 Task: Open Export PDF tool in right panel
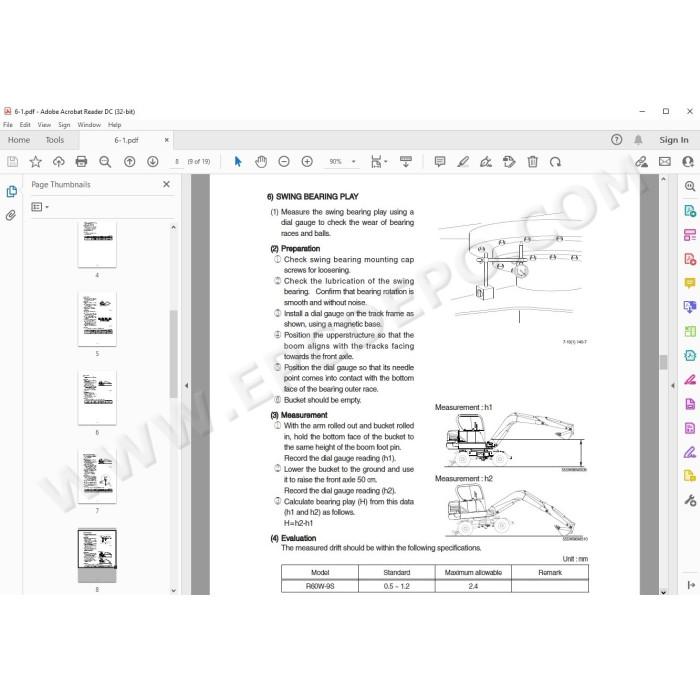tap(690, 211)
